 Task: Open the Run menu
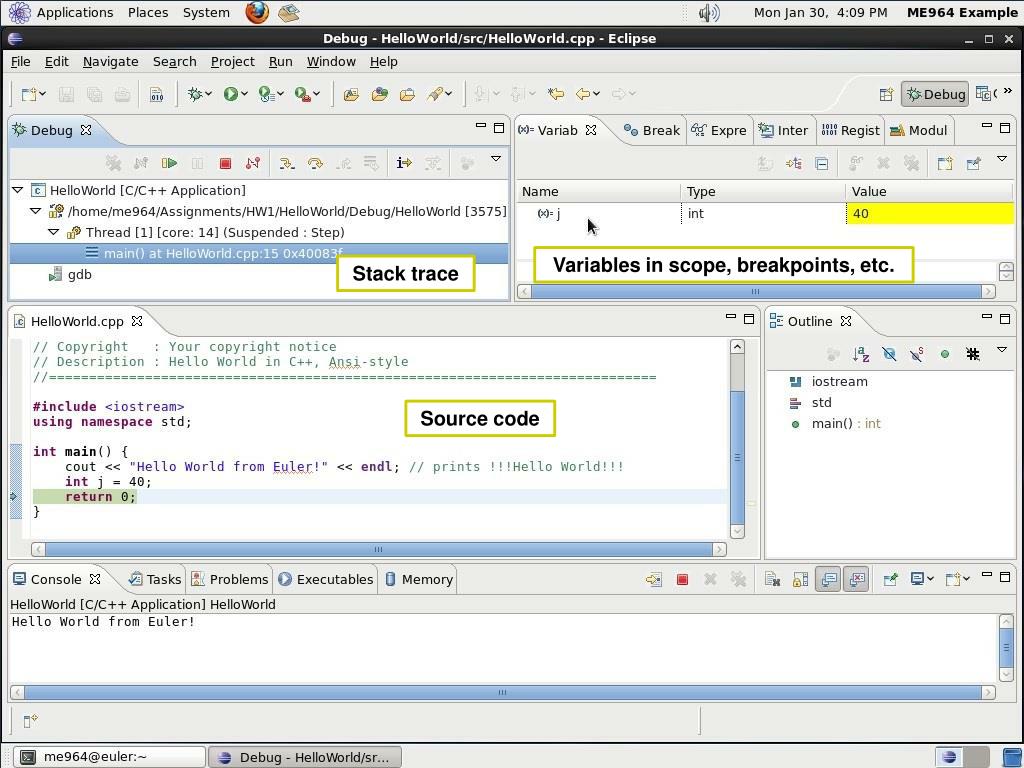pyautogui.click(x=281, y=61)
